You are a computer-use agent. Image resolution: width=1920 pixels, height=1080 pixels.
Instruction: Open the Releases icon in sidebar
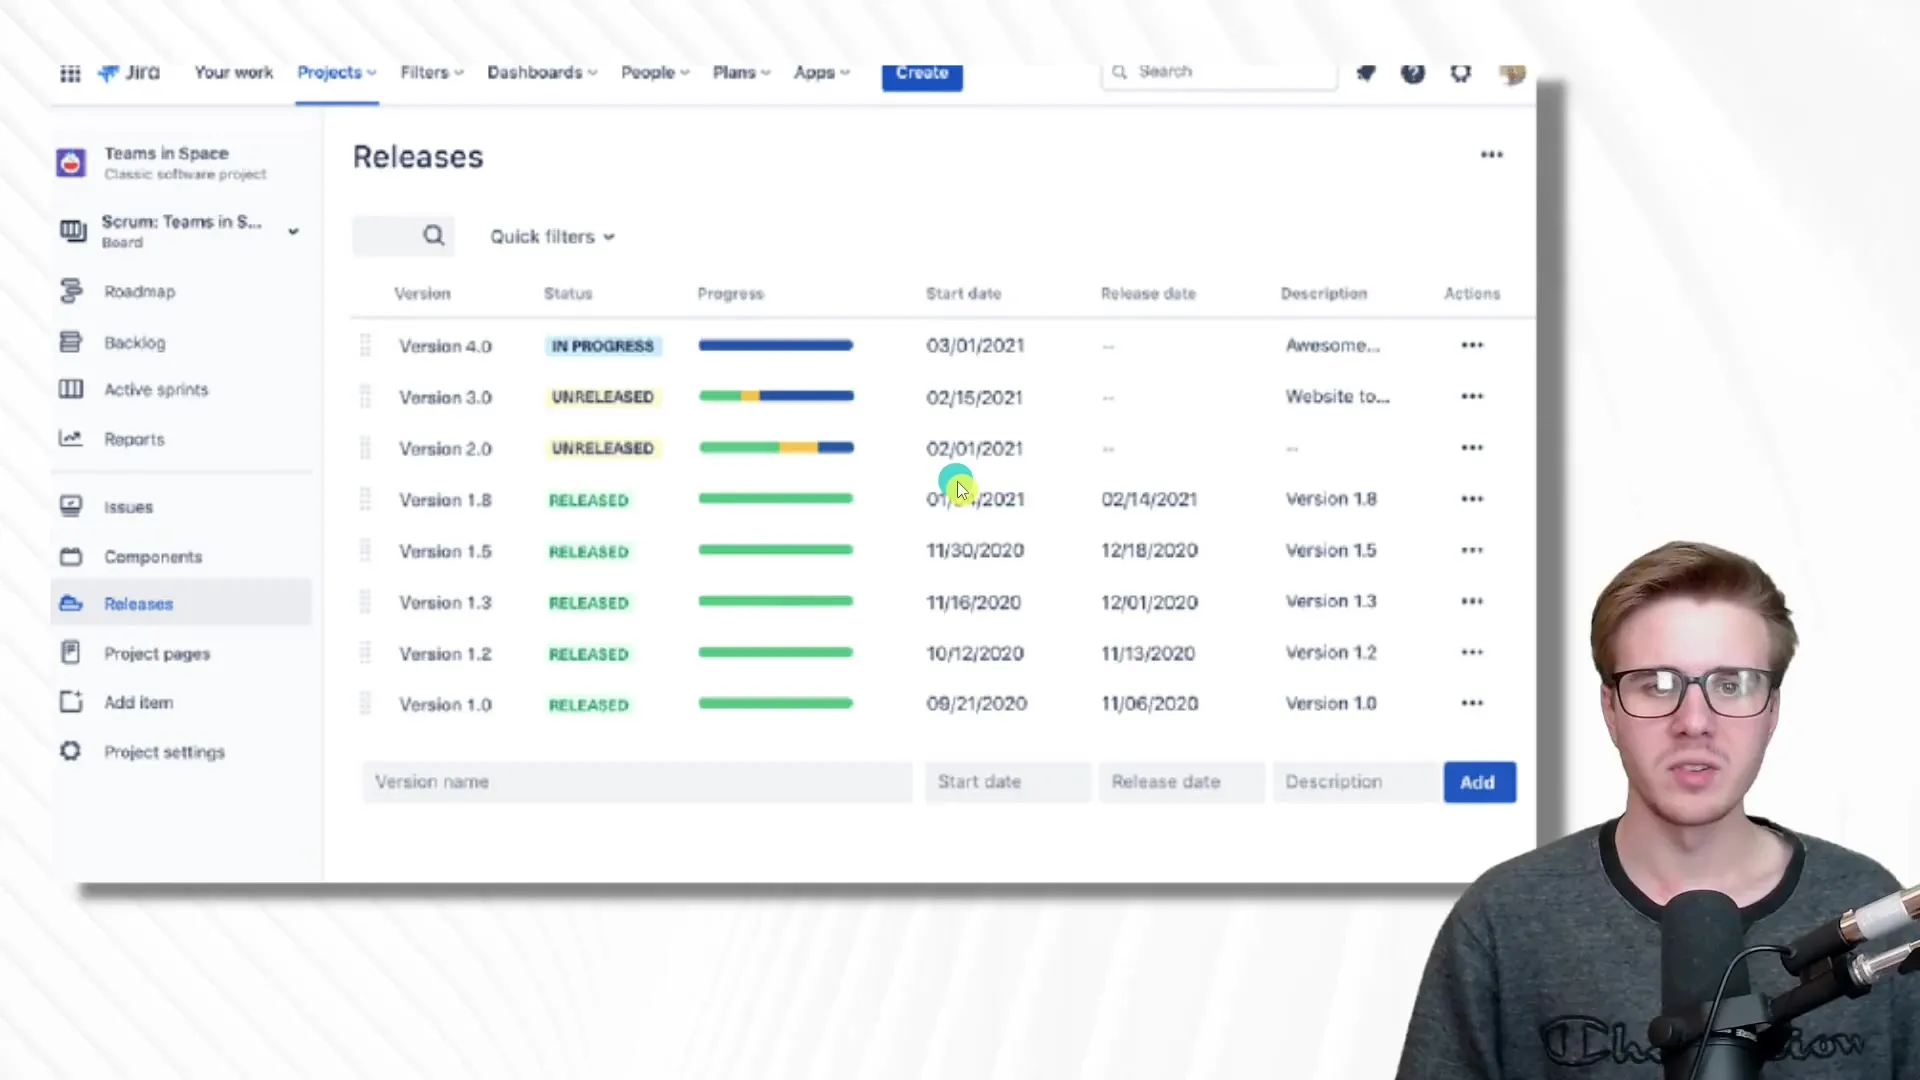coord(71,603)
